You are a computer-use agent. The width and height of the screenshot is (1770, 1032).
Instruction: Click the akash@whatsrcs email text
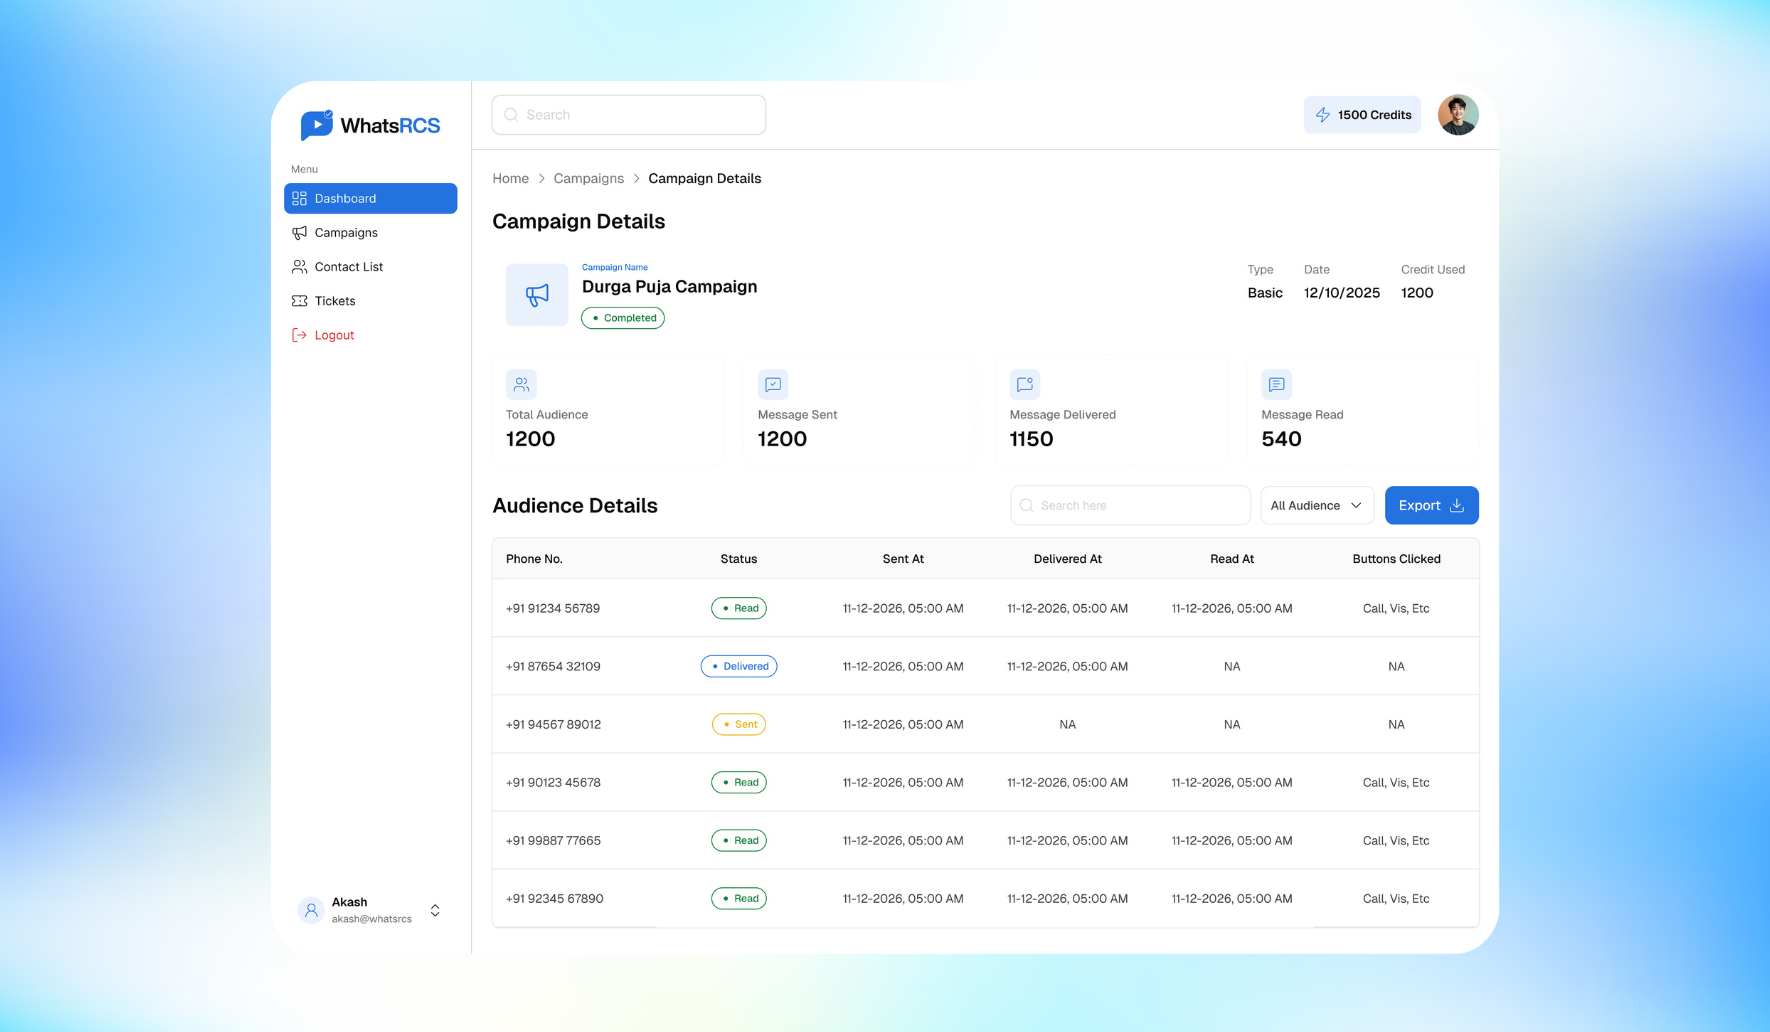(372, 919)
